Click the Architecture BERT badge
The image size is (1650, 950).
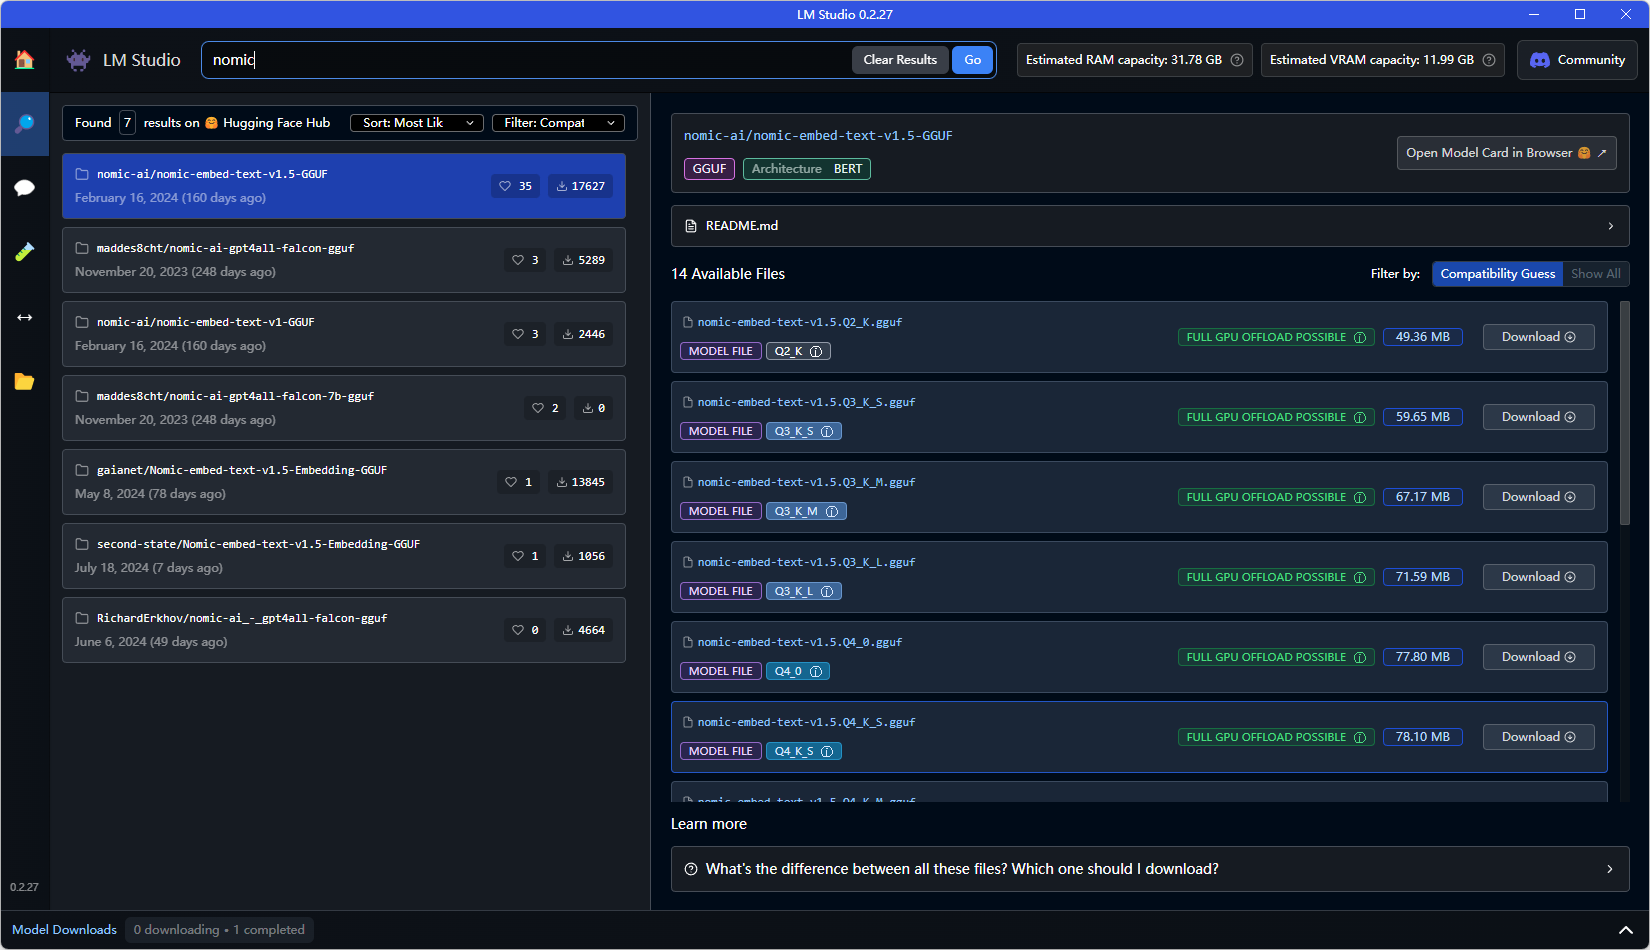click(x=807, y=169)
